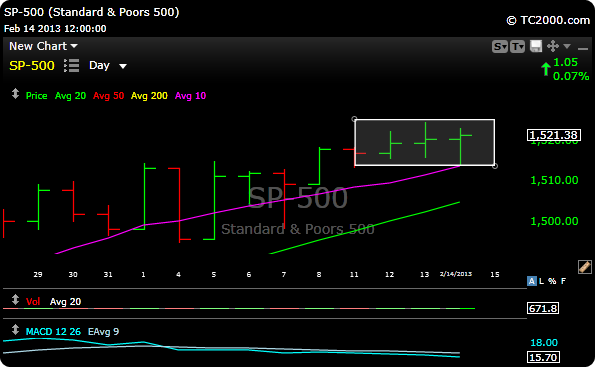Click the move chart crosshair icon

coord(553,46)
